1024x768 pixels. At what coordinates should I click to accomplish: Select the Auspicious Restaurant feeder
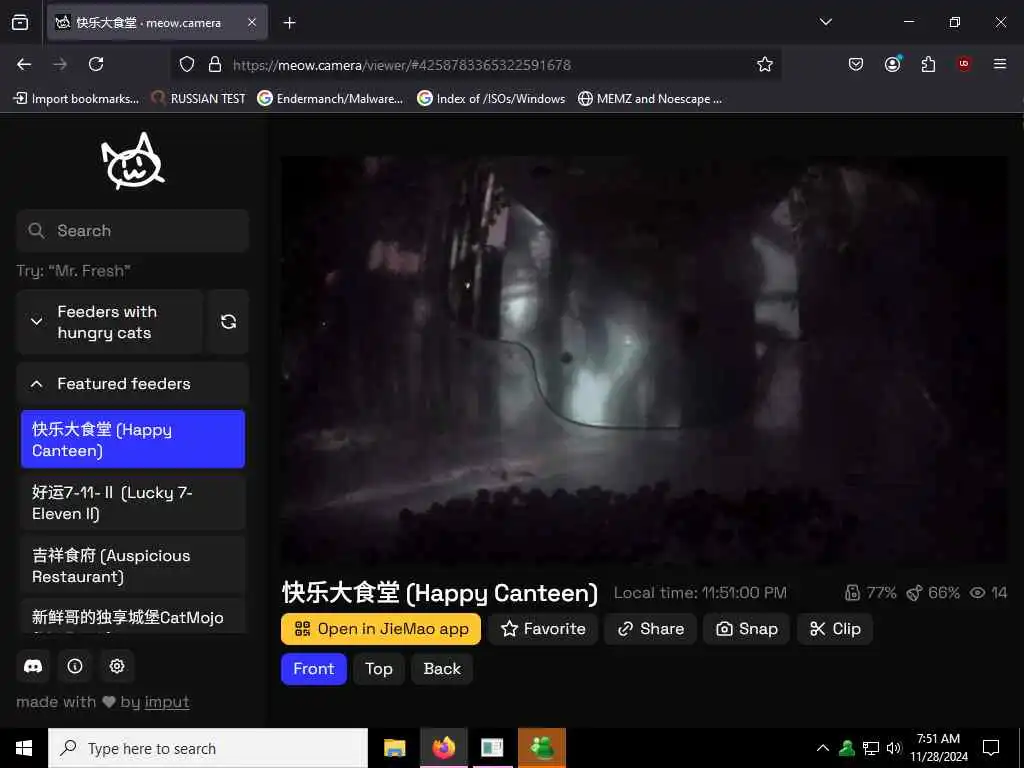133,566
